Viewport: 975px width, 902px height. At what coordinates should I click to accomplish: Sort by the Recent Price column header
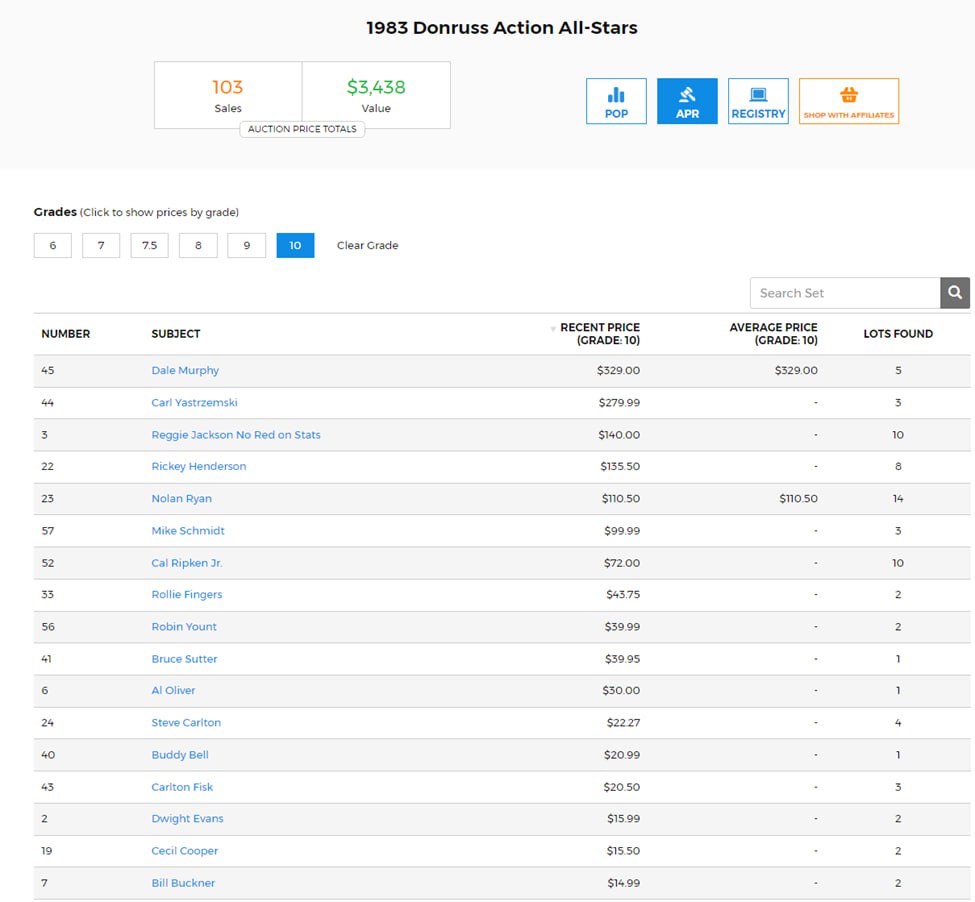pyautogui.click(x=599, y=334)
